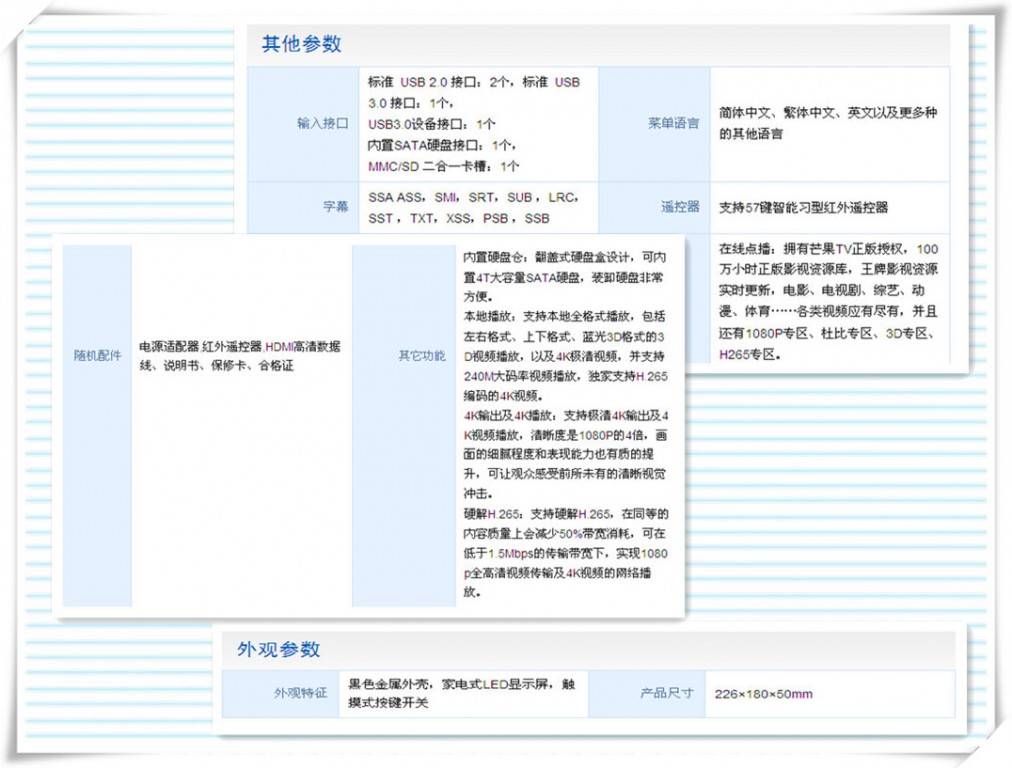
Task: Select the 226×180×50mm dimension value
Action: point(765,693)
